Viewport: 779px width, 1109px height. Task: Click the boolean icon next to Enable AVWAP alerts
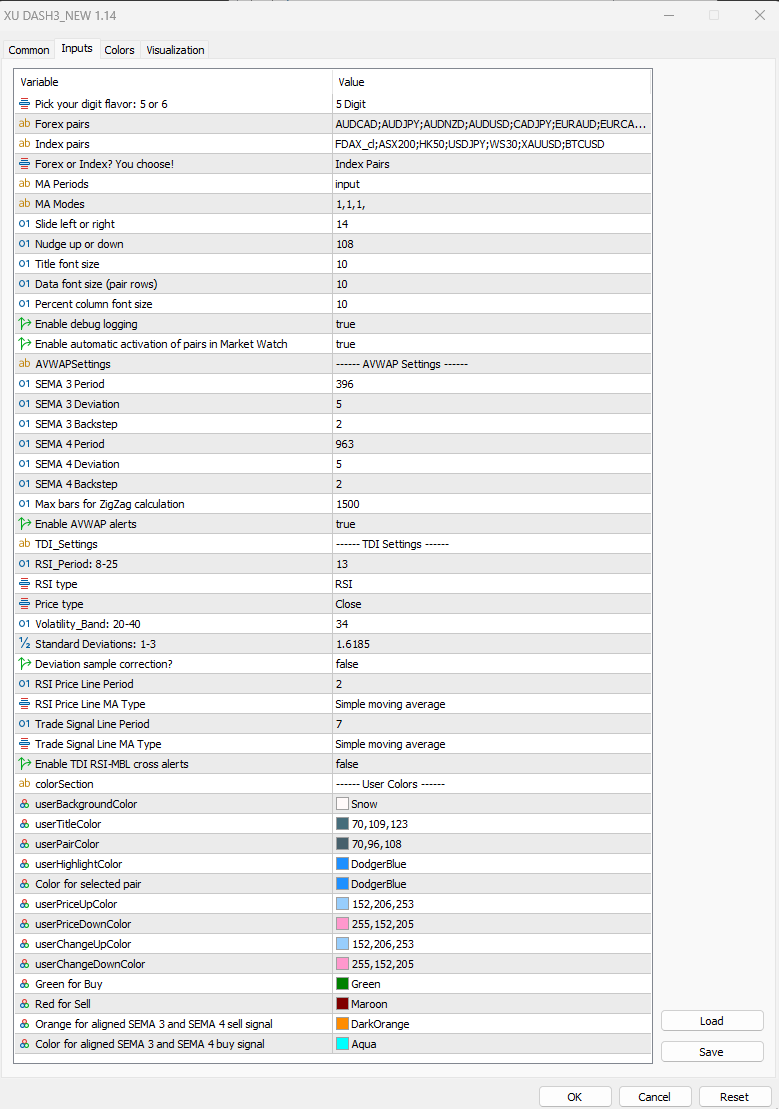pyautogui.click(x=24, y=524)
